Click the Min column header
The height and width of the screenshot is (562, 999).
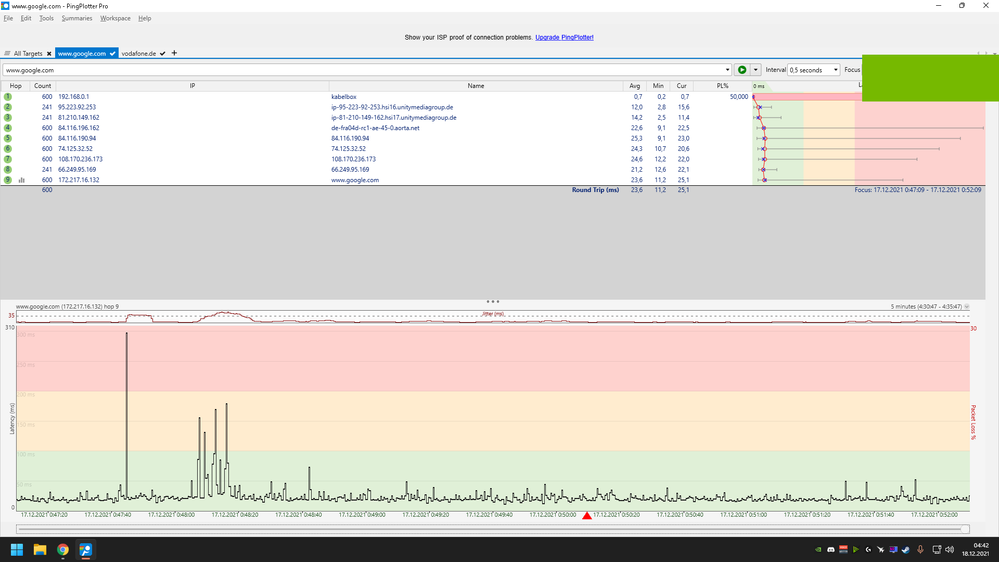point(658,86)
